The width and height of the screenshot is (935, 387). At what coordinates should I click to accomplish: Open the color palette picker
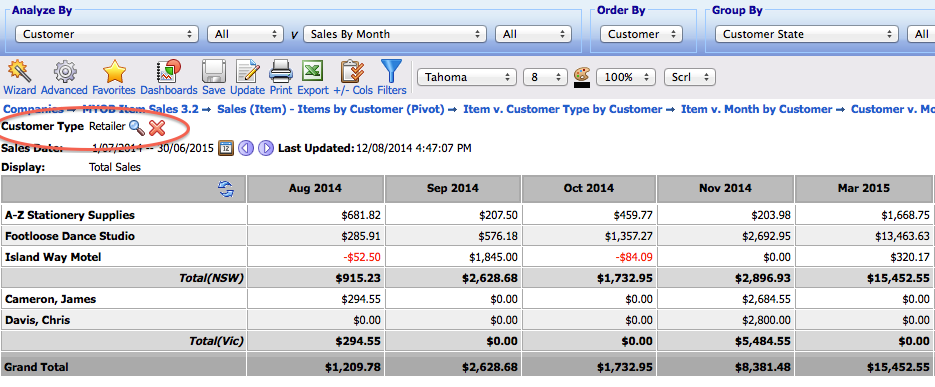(581, 77)
